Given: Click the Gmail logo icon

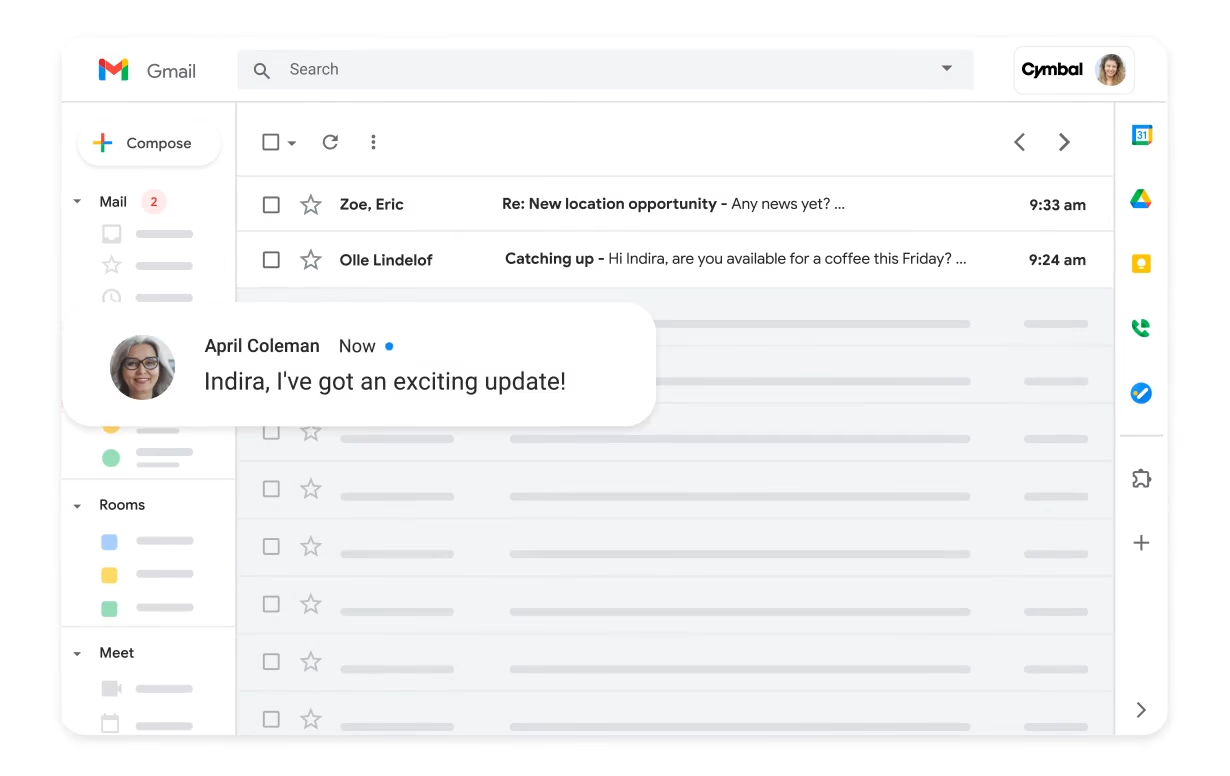Looking at the screenshot, I should (113, 70).
